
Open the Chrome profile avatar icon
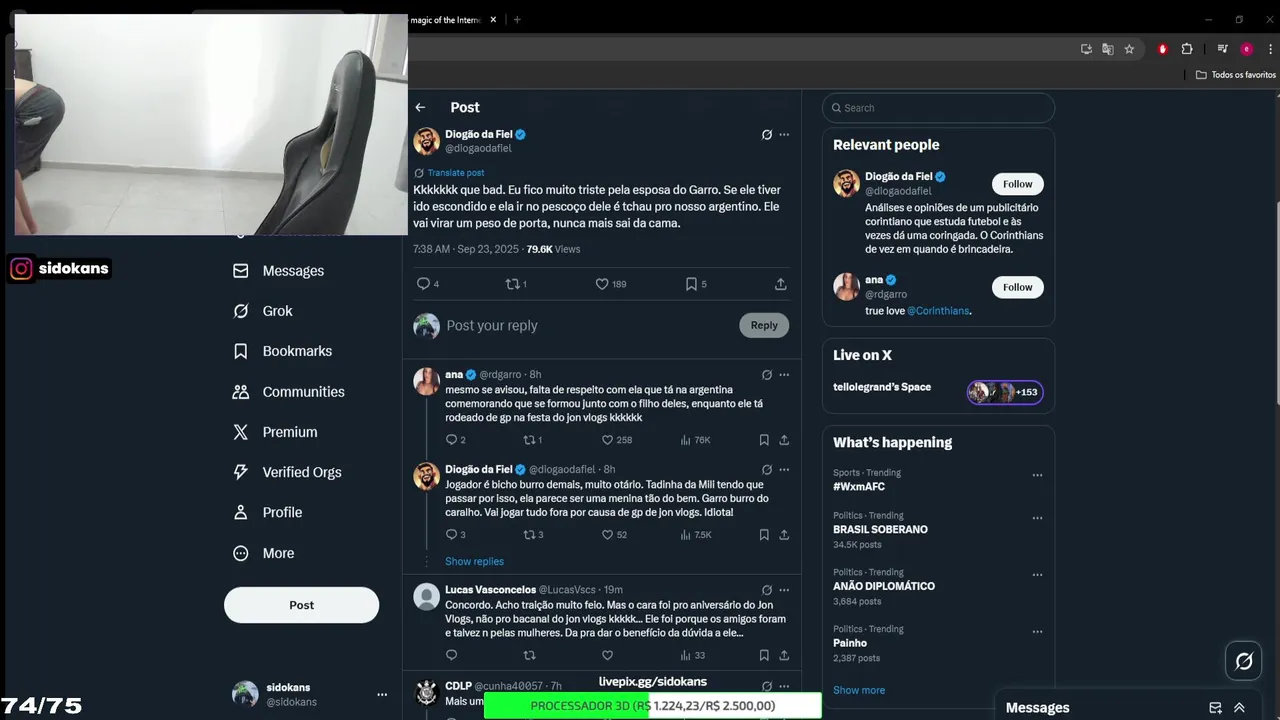[1246, 49]
